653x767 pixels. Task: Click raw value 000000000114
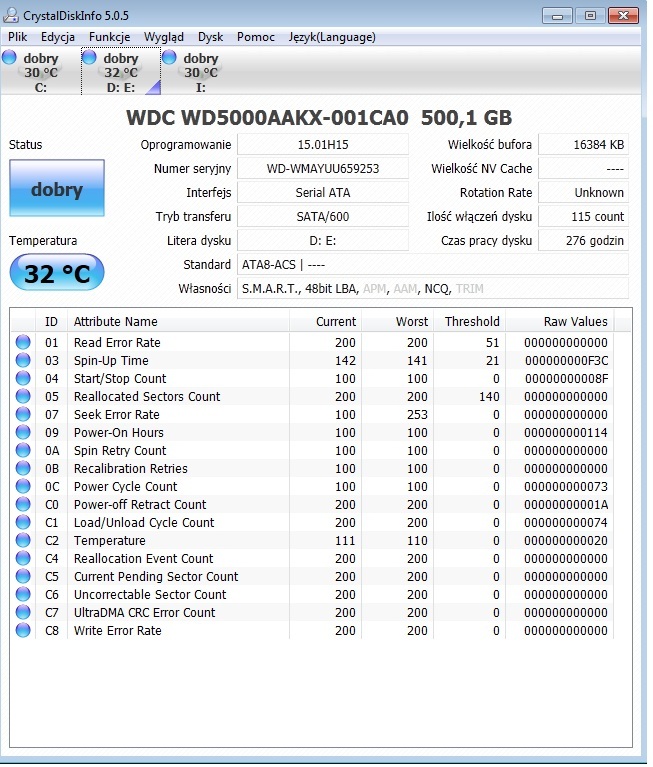(566, 432)
